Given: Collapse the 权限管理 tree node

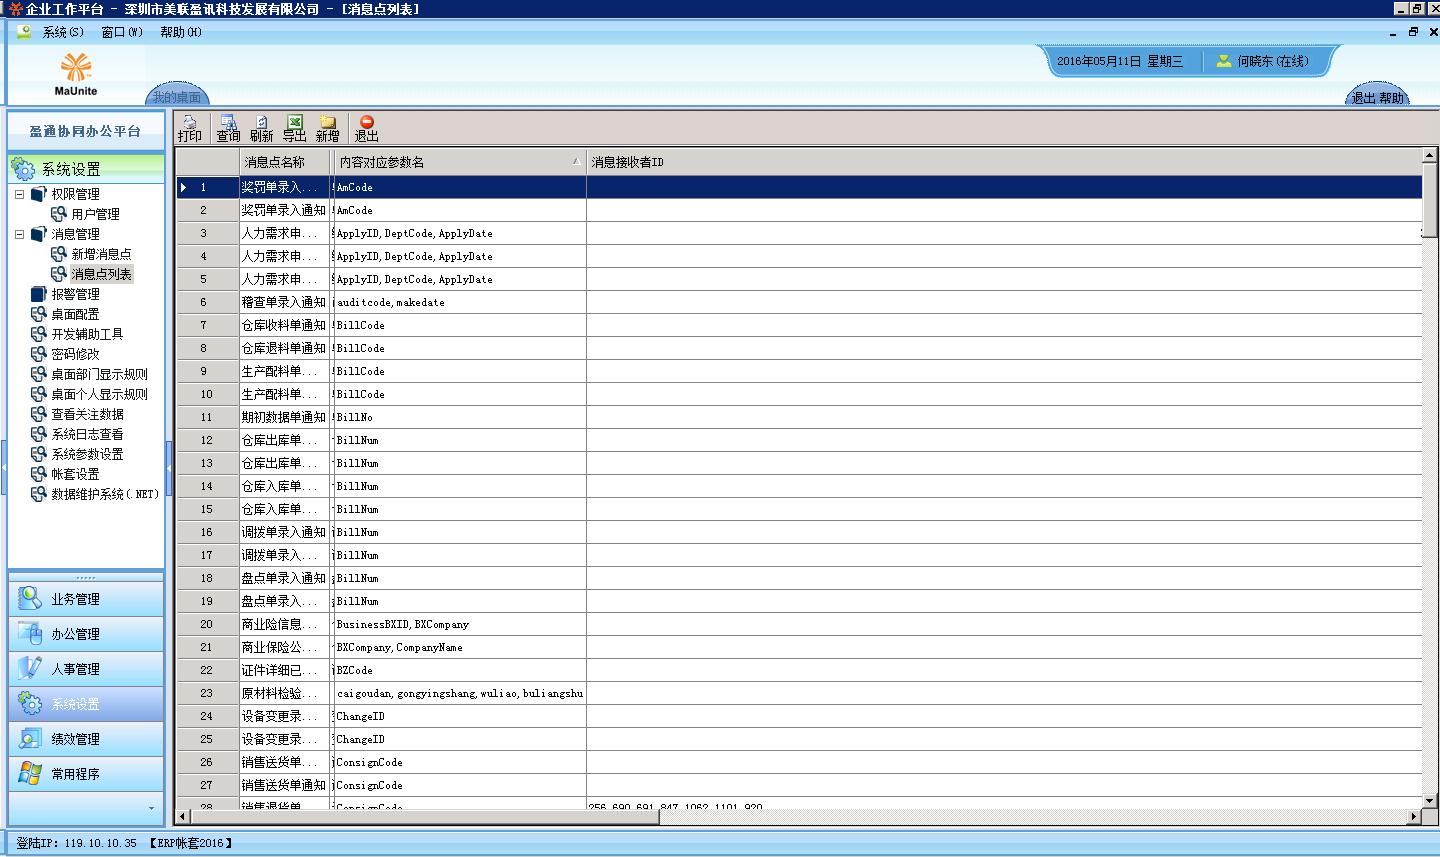Looking at the screenshot, I should pos(19,194).
